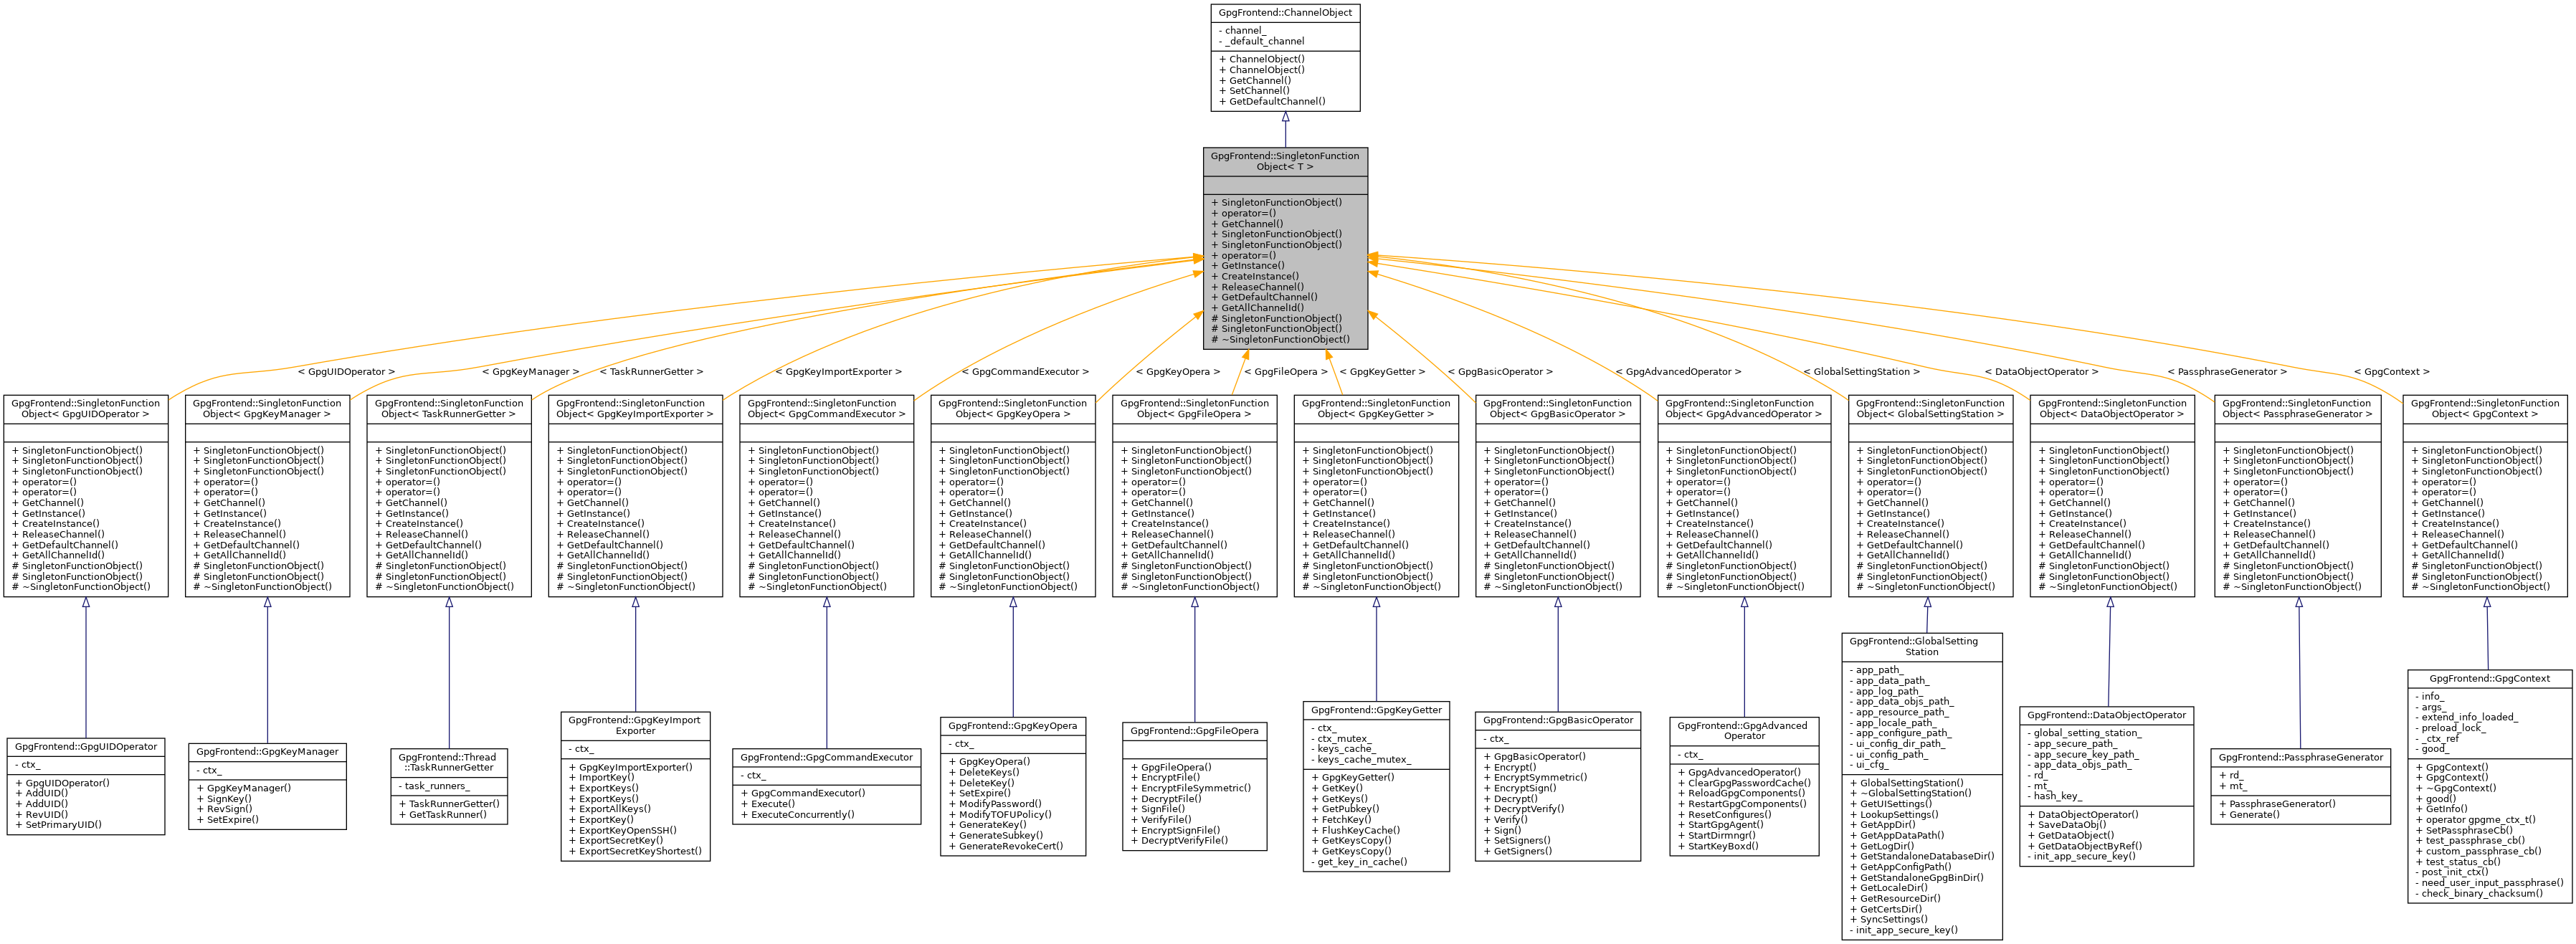Open SingletonFunctionObject< TaskRunnerGetter > node header
Viewport: 2576px width, 944px height.
click(449, 409)
